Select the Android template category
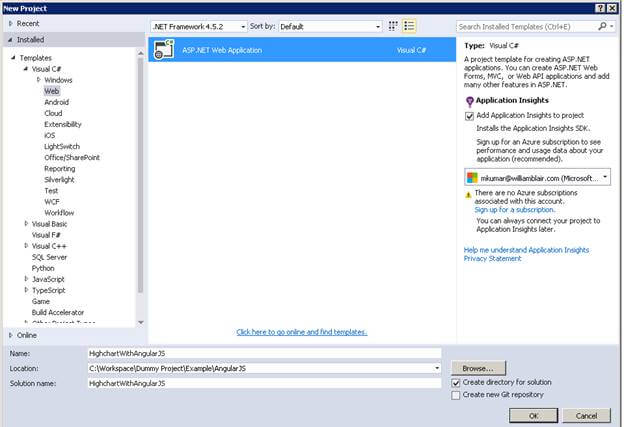 pos(57,102)
